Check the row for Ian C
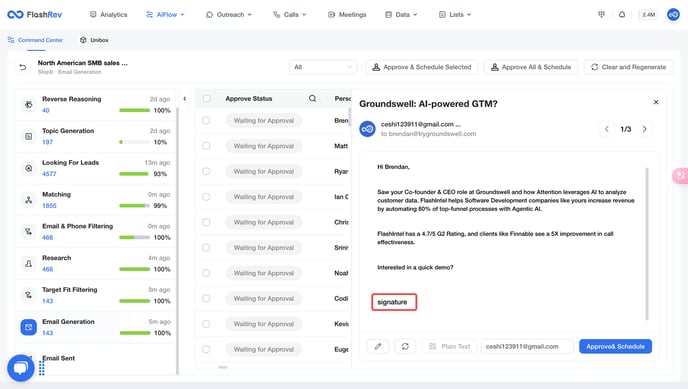This screenshot has width=688, height=389. tap(206, 197)
